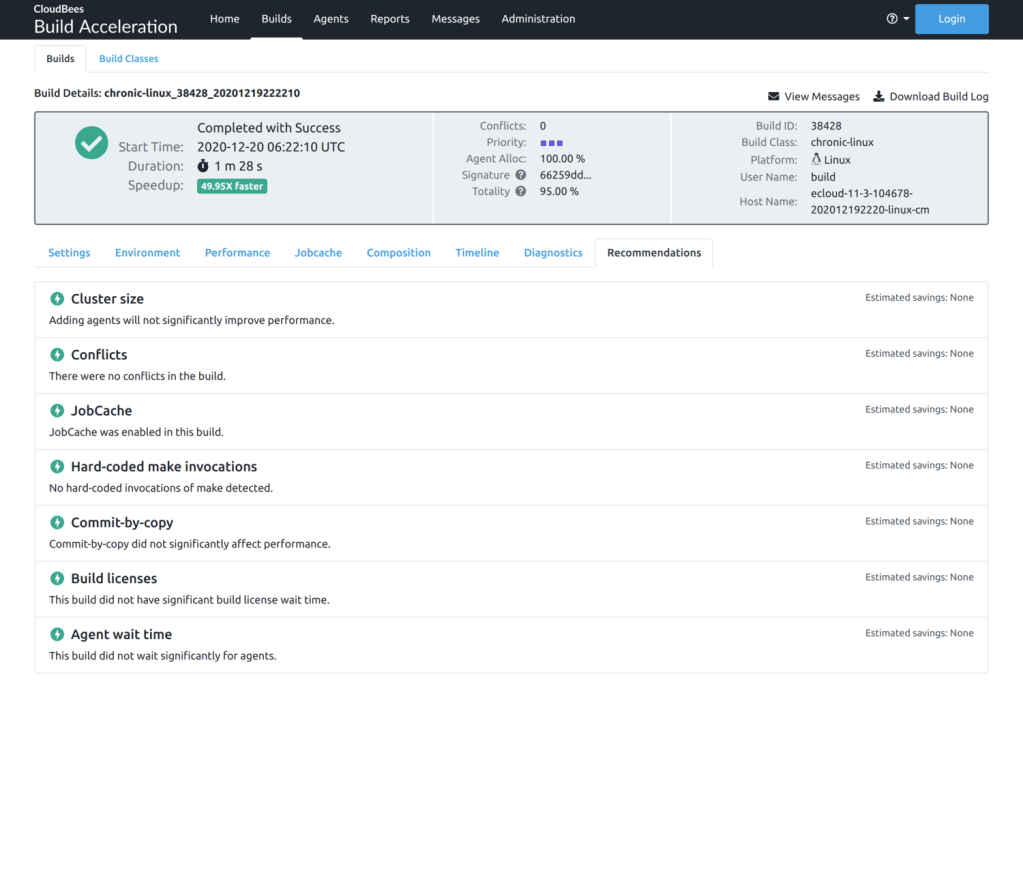Click the purple Priority level indicator

551,143
